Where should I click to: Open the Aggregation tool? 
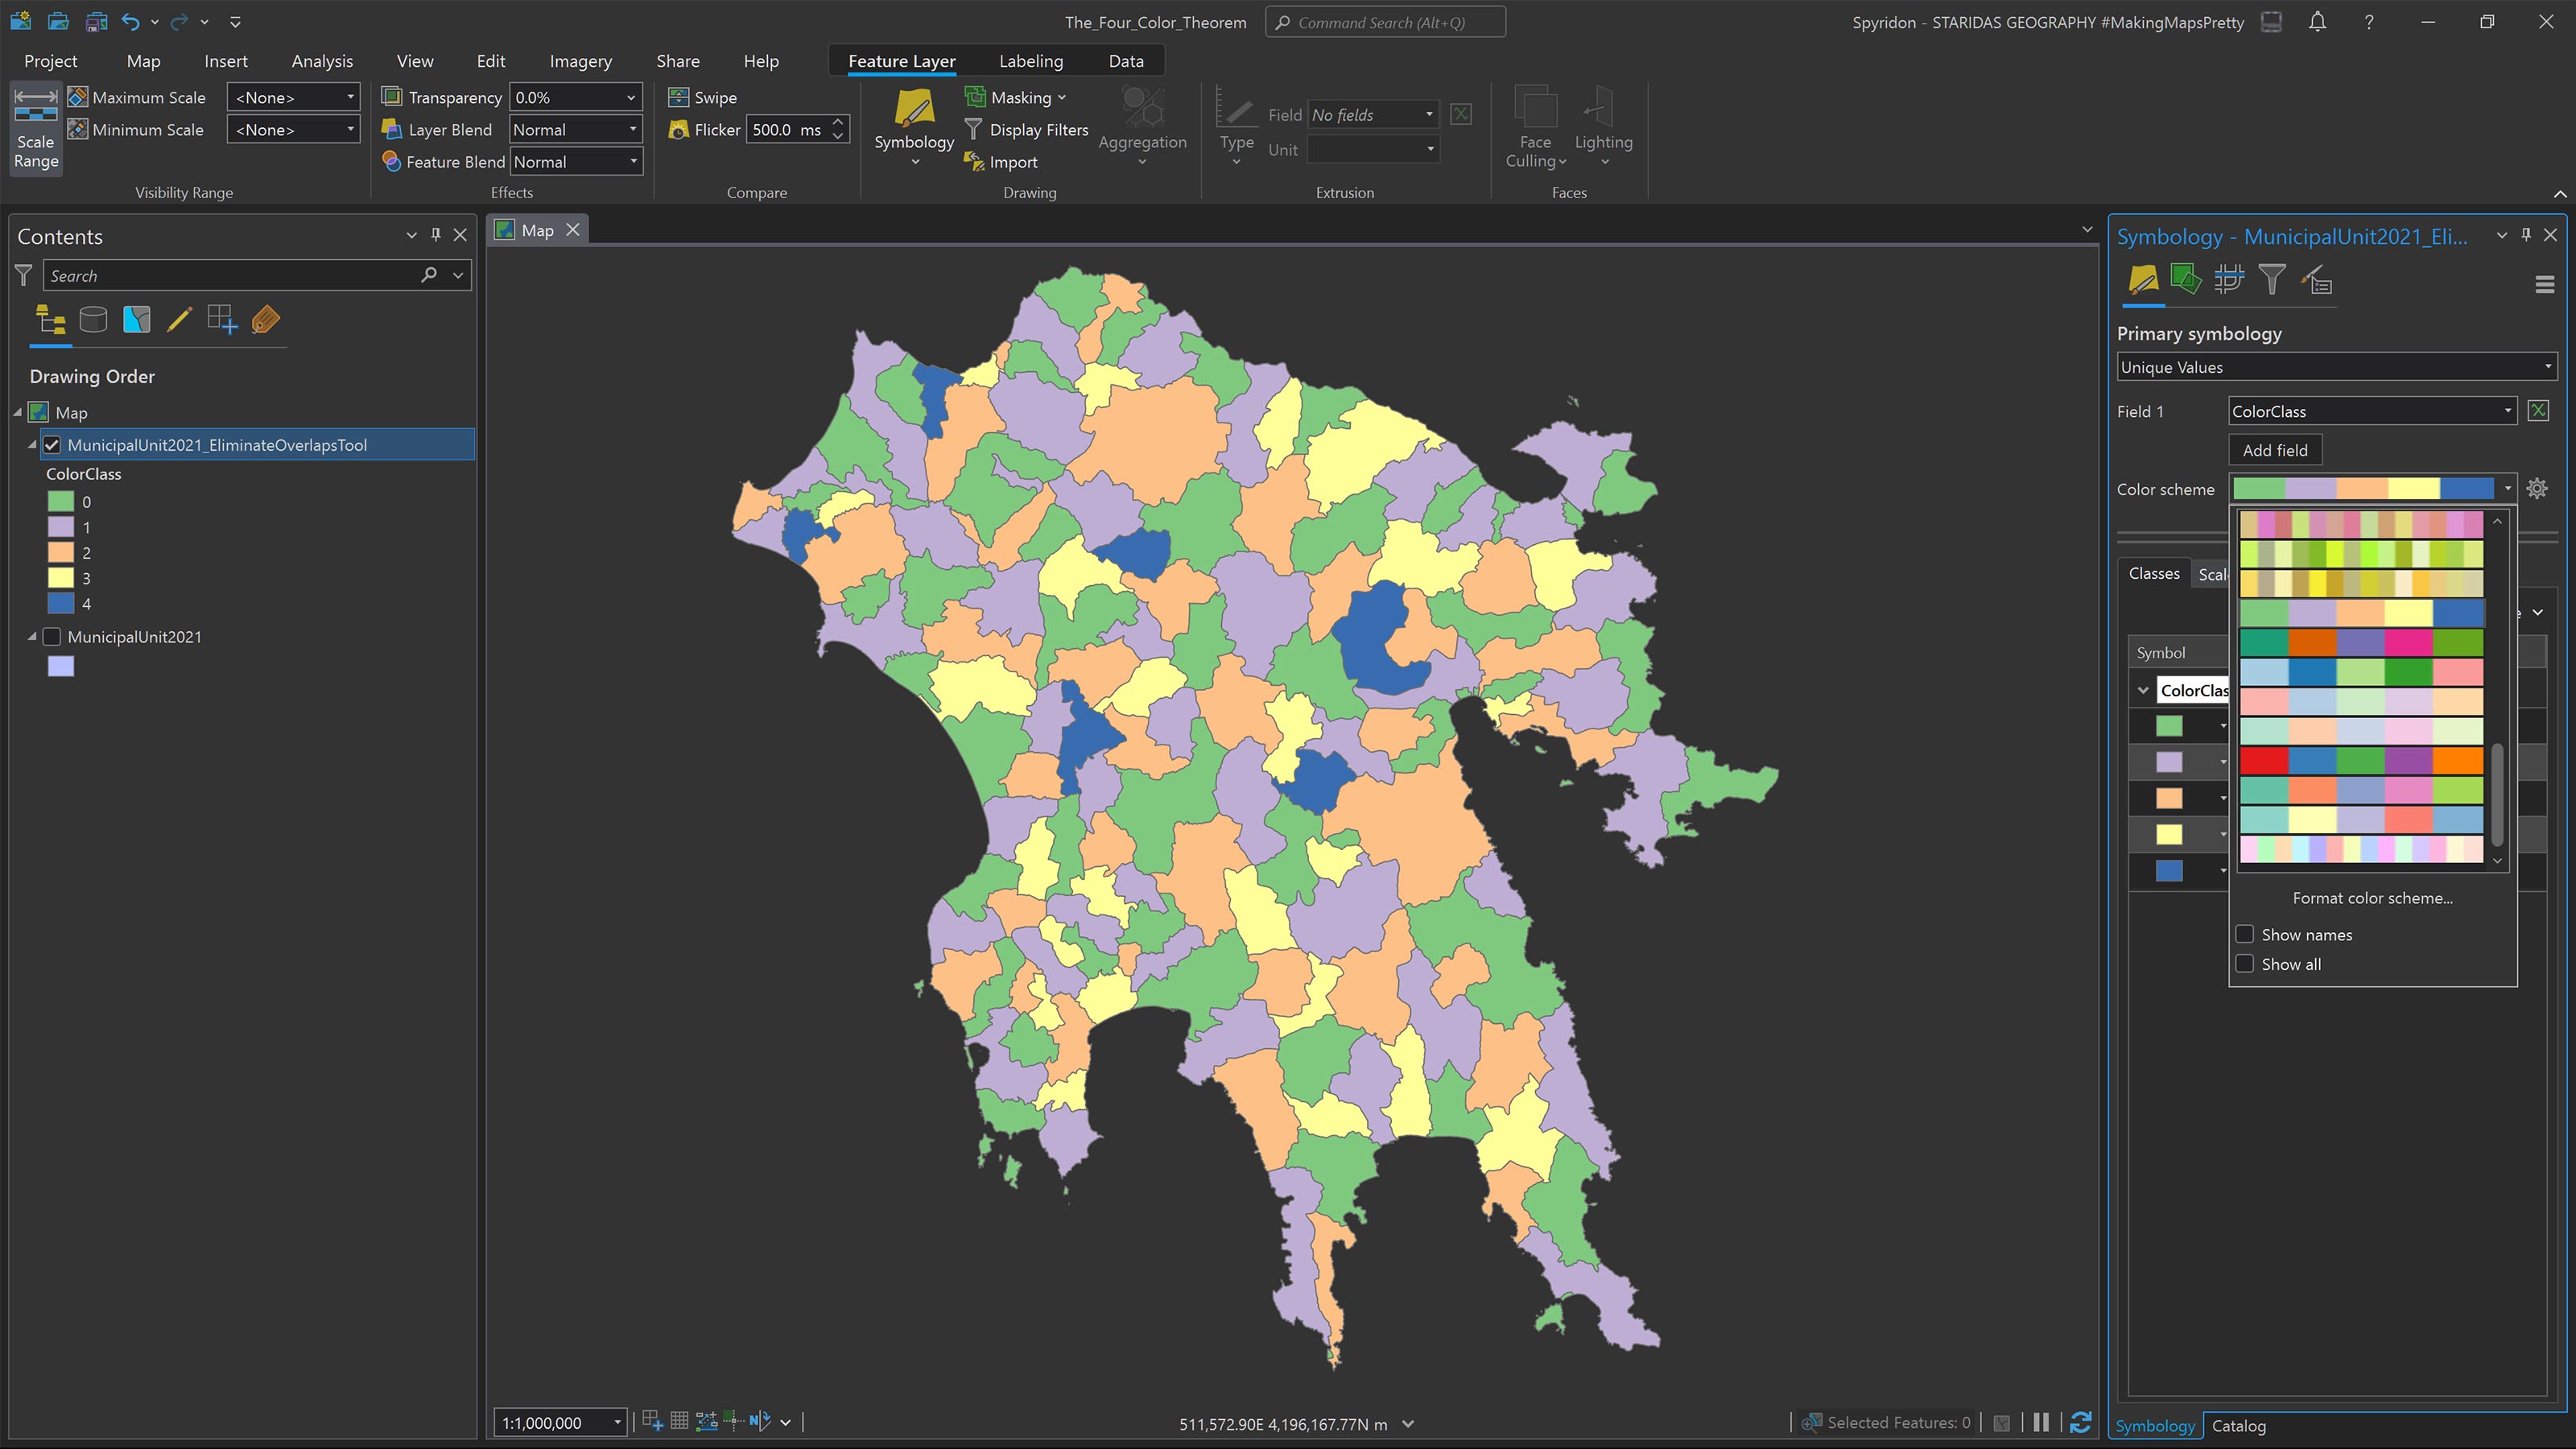tap(1142, 129)
